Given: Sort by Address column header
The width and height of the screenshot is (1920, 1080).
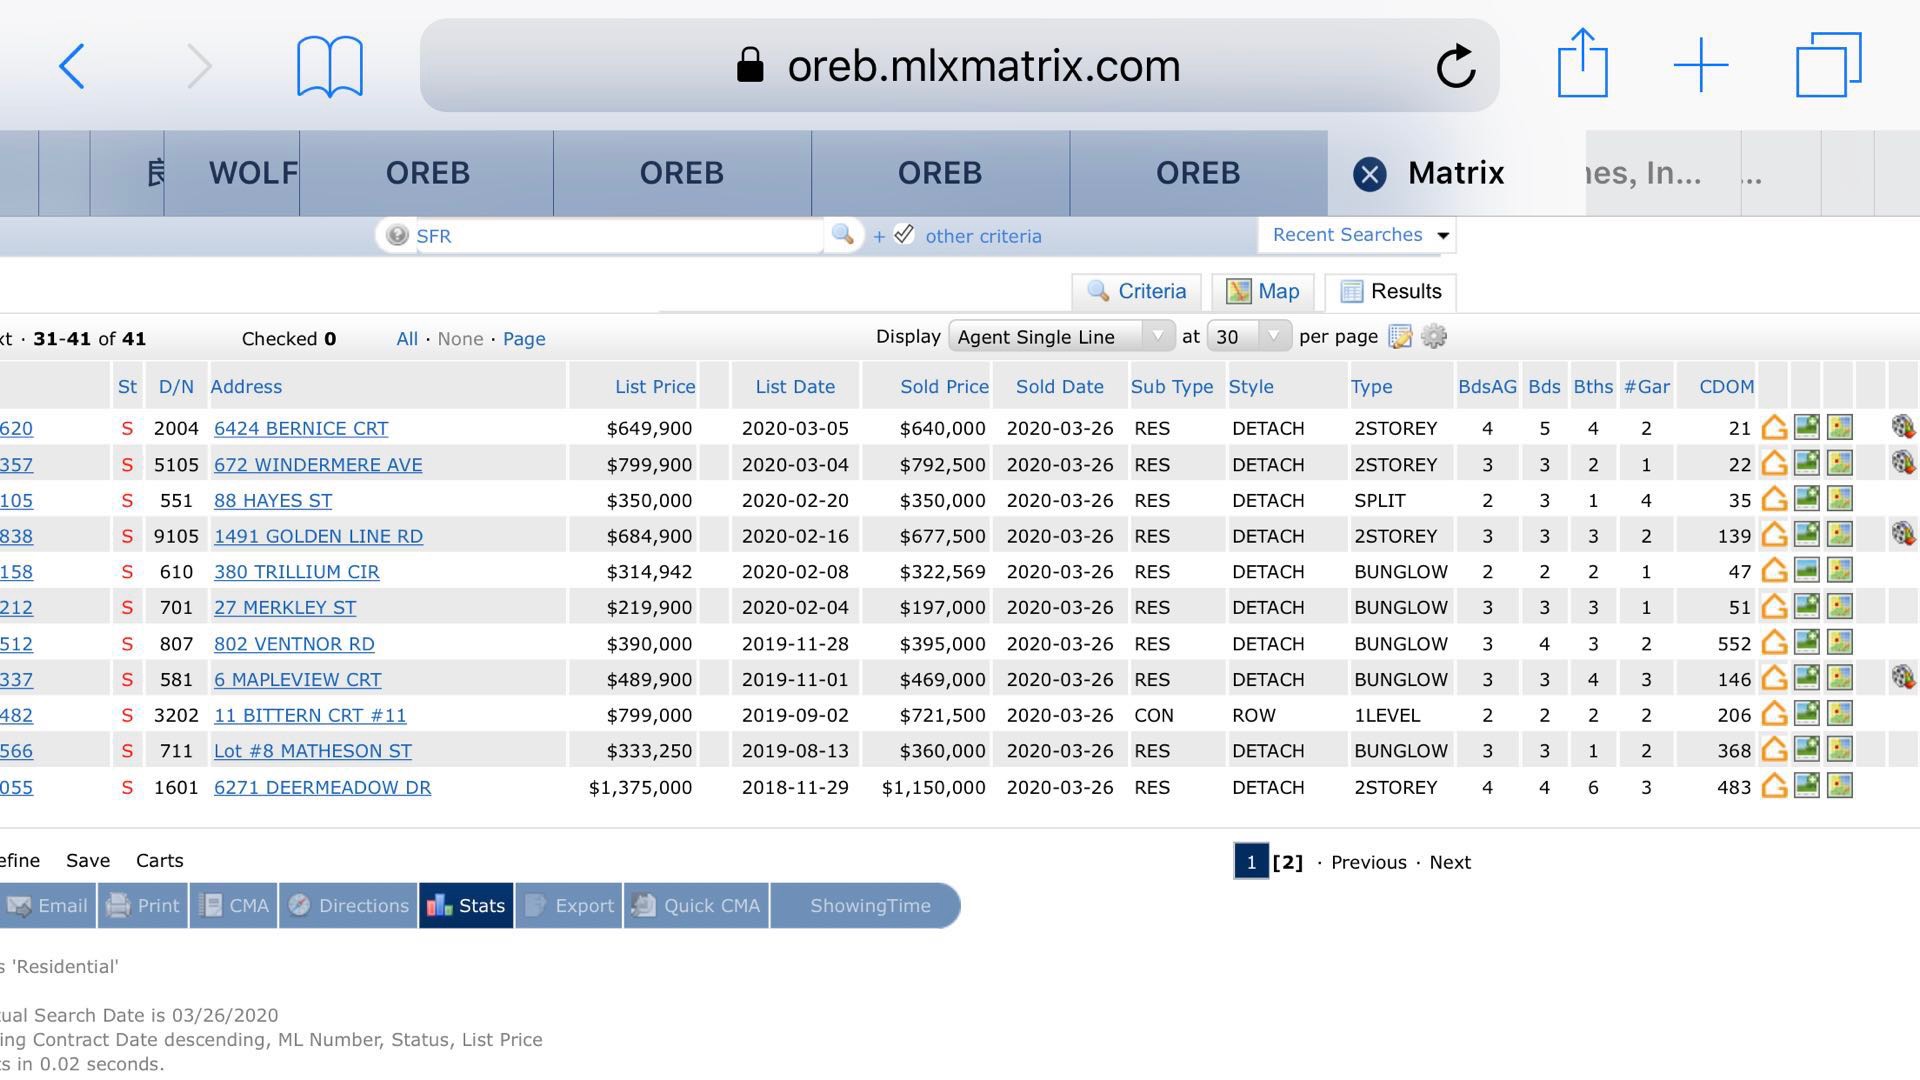Looking at the screenshot, I should (246, 387).
